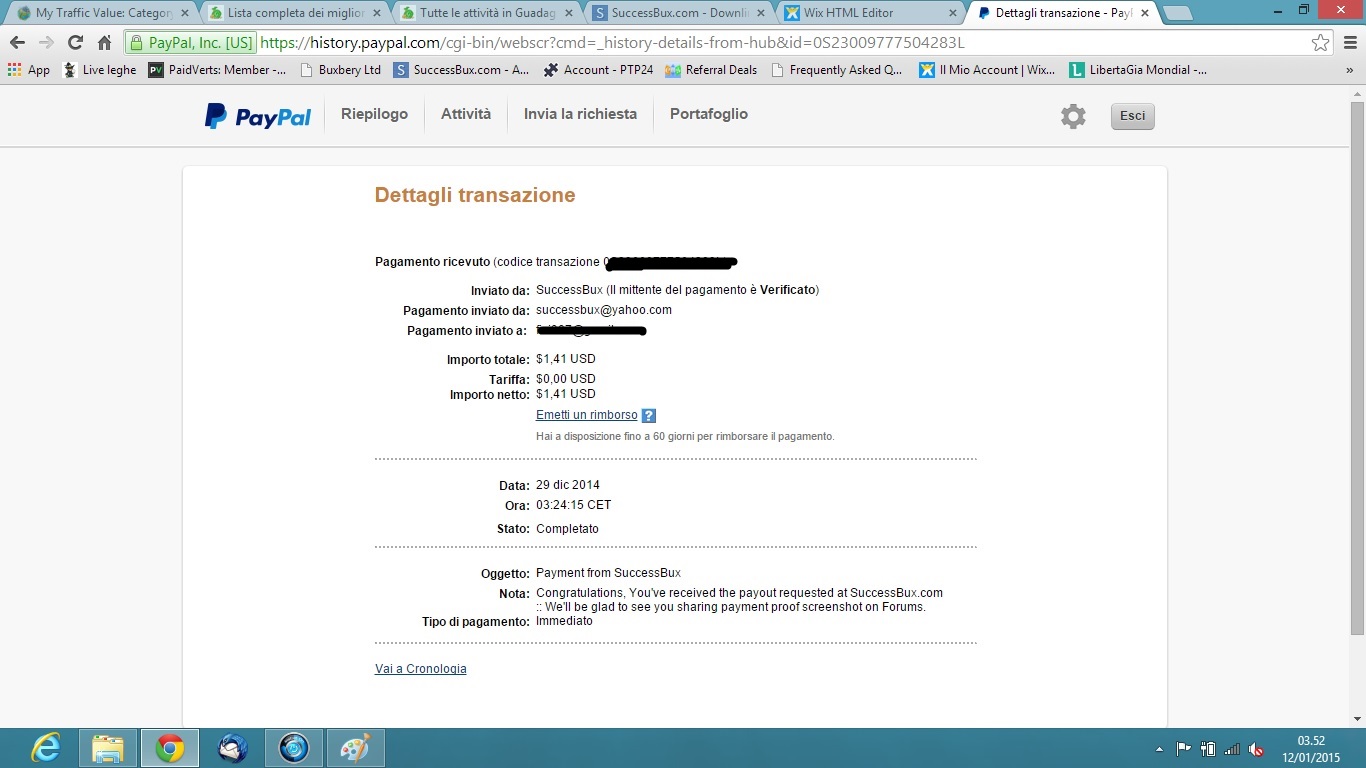Click the browser home icon
Screen dimensions: 1366x768
(104, 43)
